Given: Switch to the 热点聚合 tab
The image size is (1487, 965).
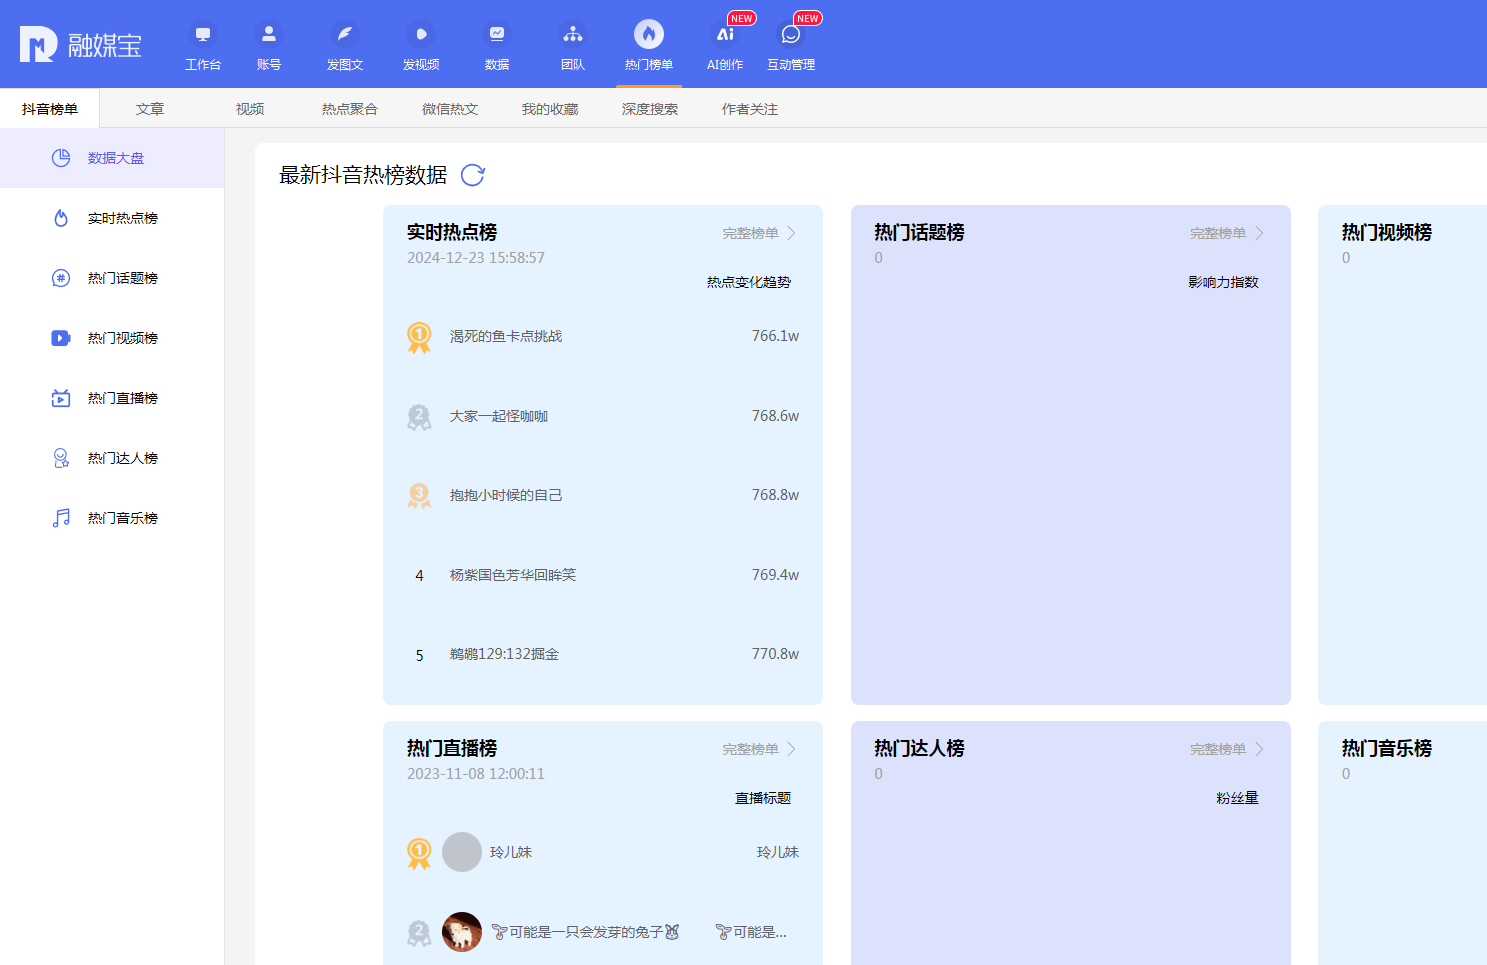Looking at the screenshot, I should click(350, 109).
